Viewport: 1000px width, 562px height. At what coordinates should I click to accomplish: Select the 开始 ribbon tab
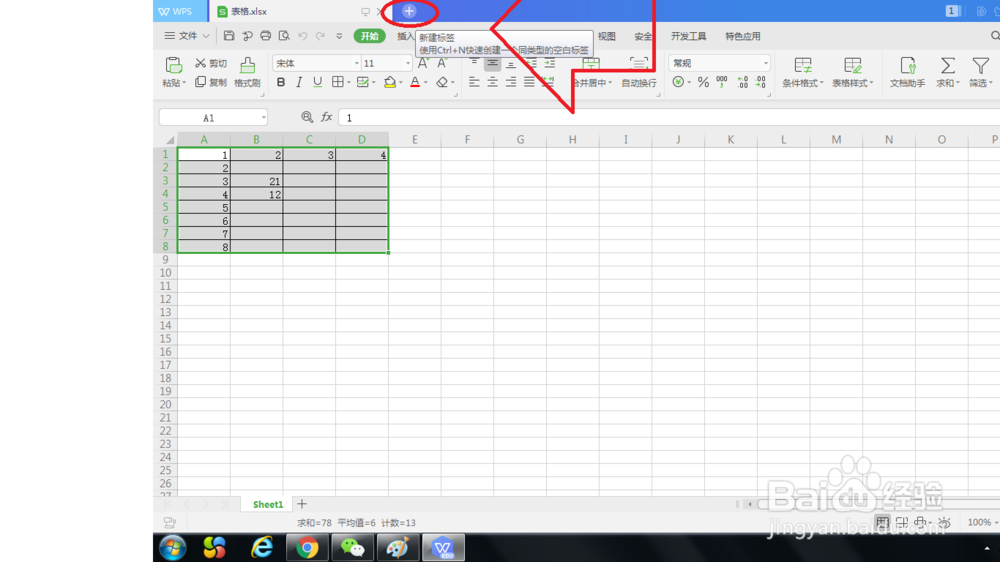[370, 36]
